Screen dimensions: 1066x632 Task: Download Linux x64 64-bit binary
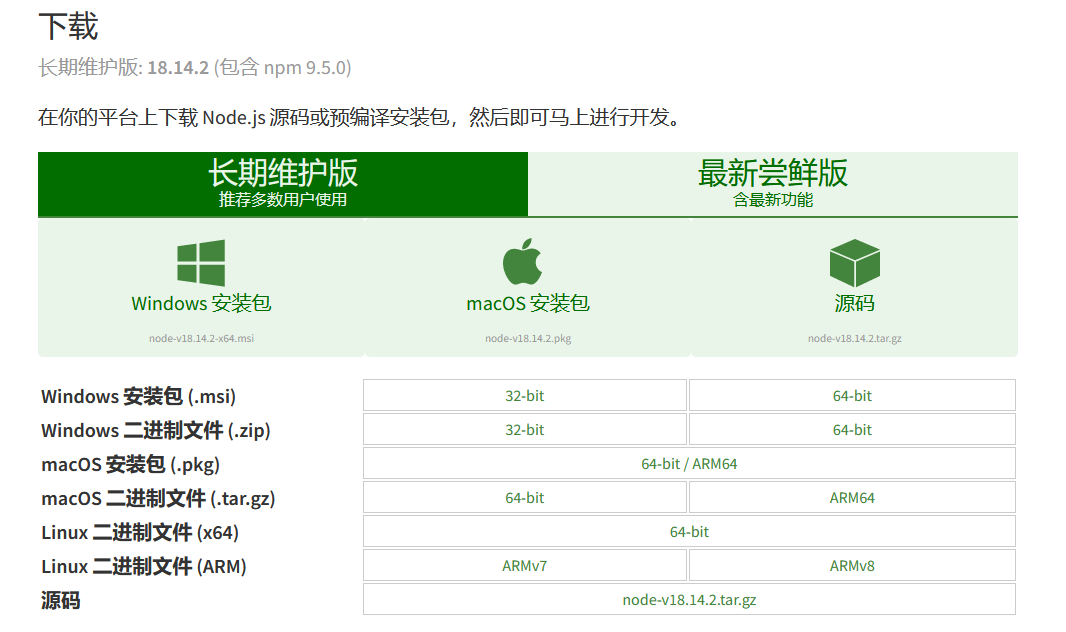point(689,531)
